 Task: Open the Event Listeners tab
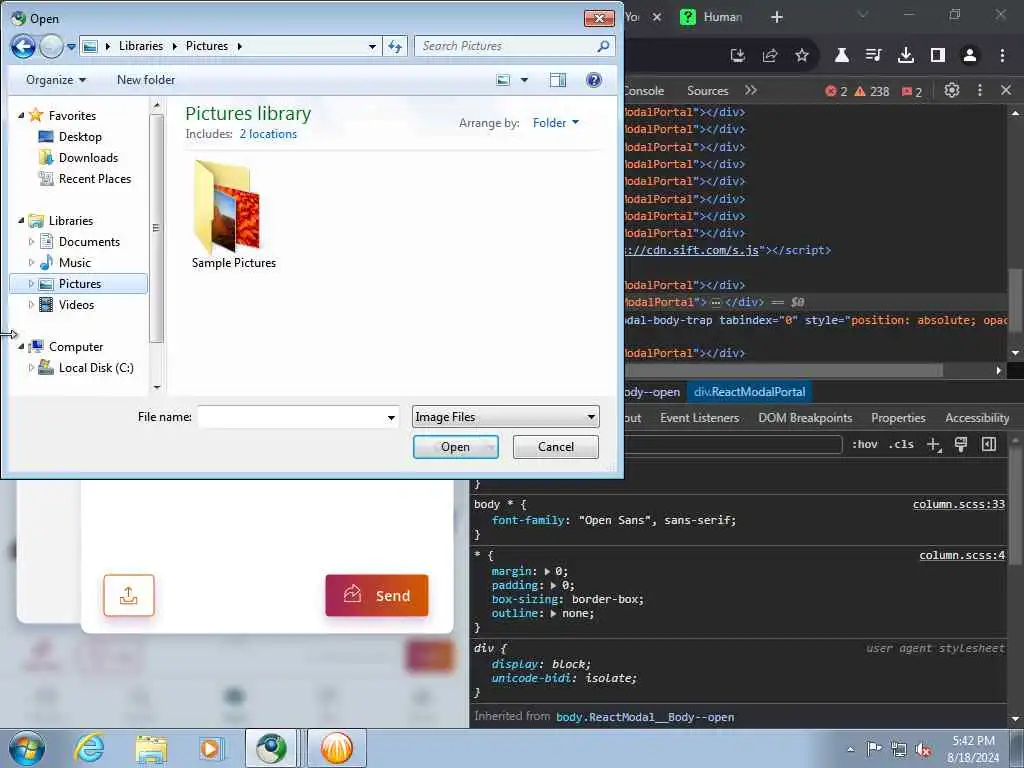(x=699, y=418)
